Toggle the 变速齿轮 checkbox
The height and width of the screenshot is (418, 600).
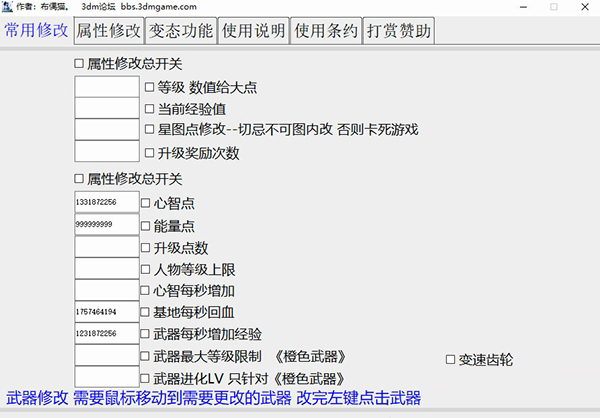point(450,359)
